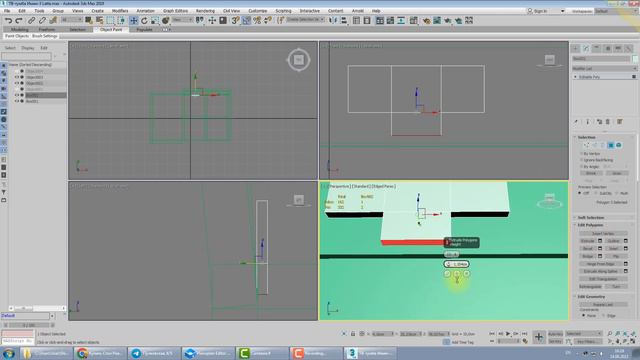Toggle the Percent Snap icon
The width and height of the screenshot is (640, 360).
257,20
